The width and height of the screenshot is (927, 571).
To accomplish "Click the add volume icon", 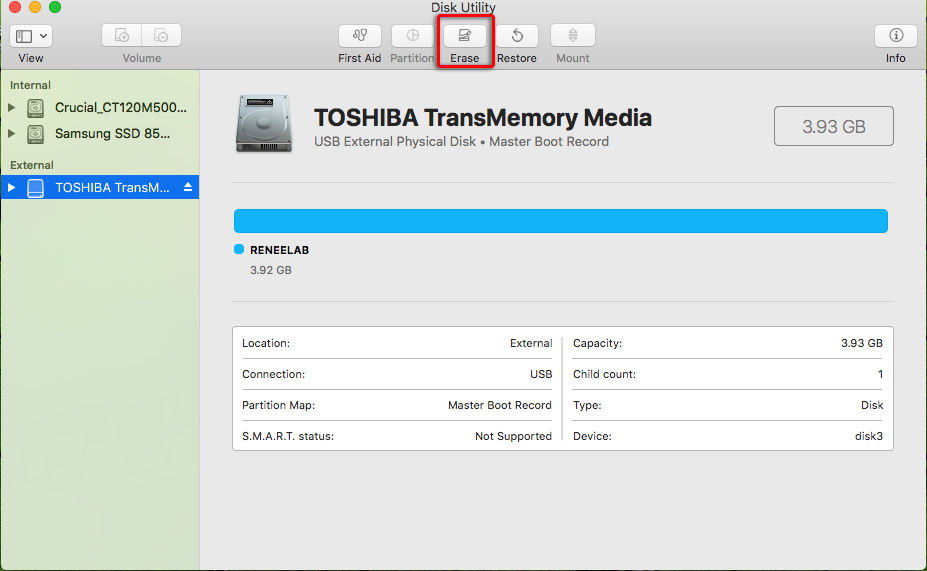I will (x=122, y=36).
